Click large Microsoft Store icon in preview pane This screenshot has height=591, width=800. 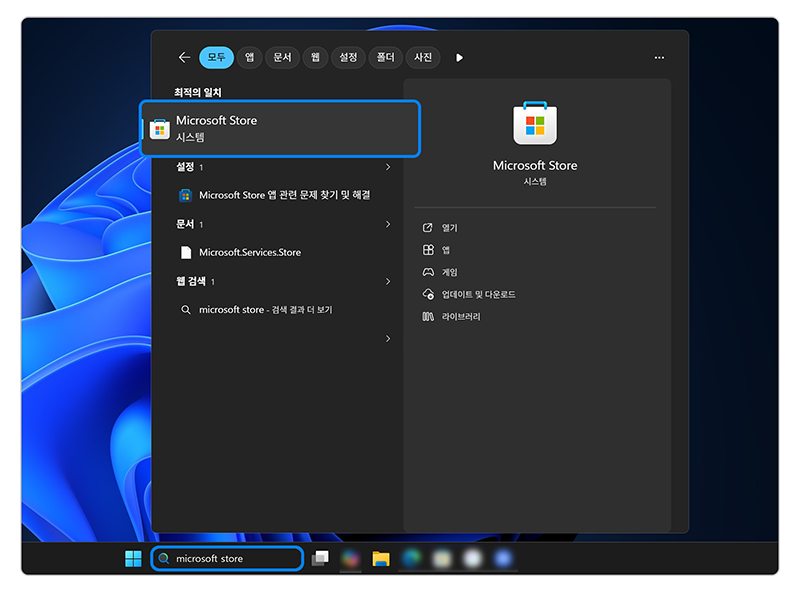click(535, 124)
